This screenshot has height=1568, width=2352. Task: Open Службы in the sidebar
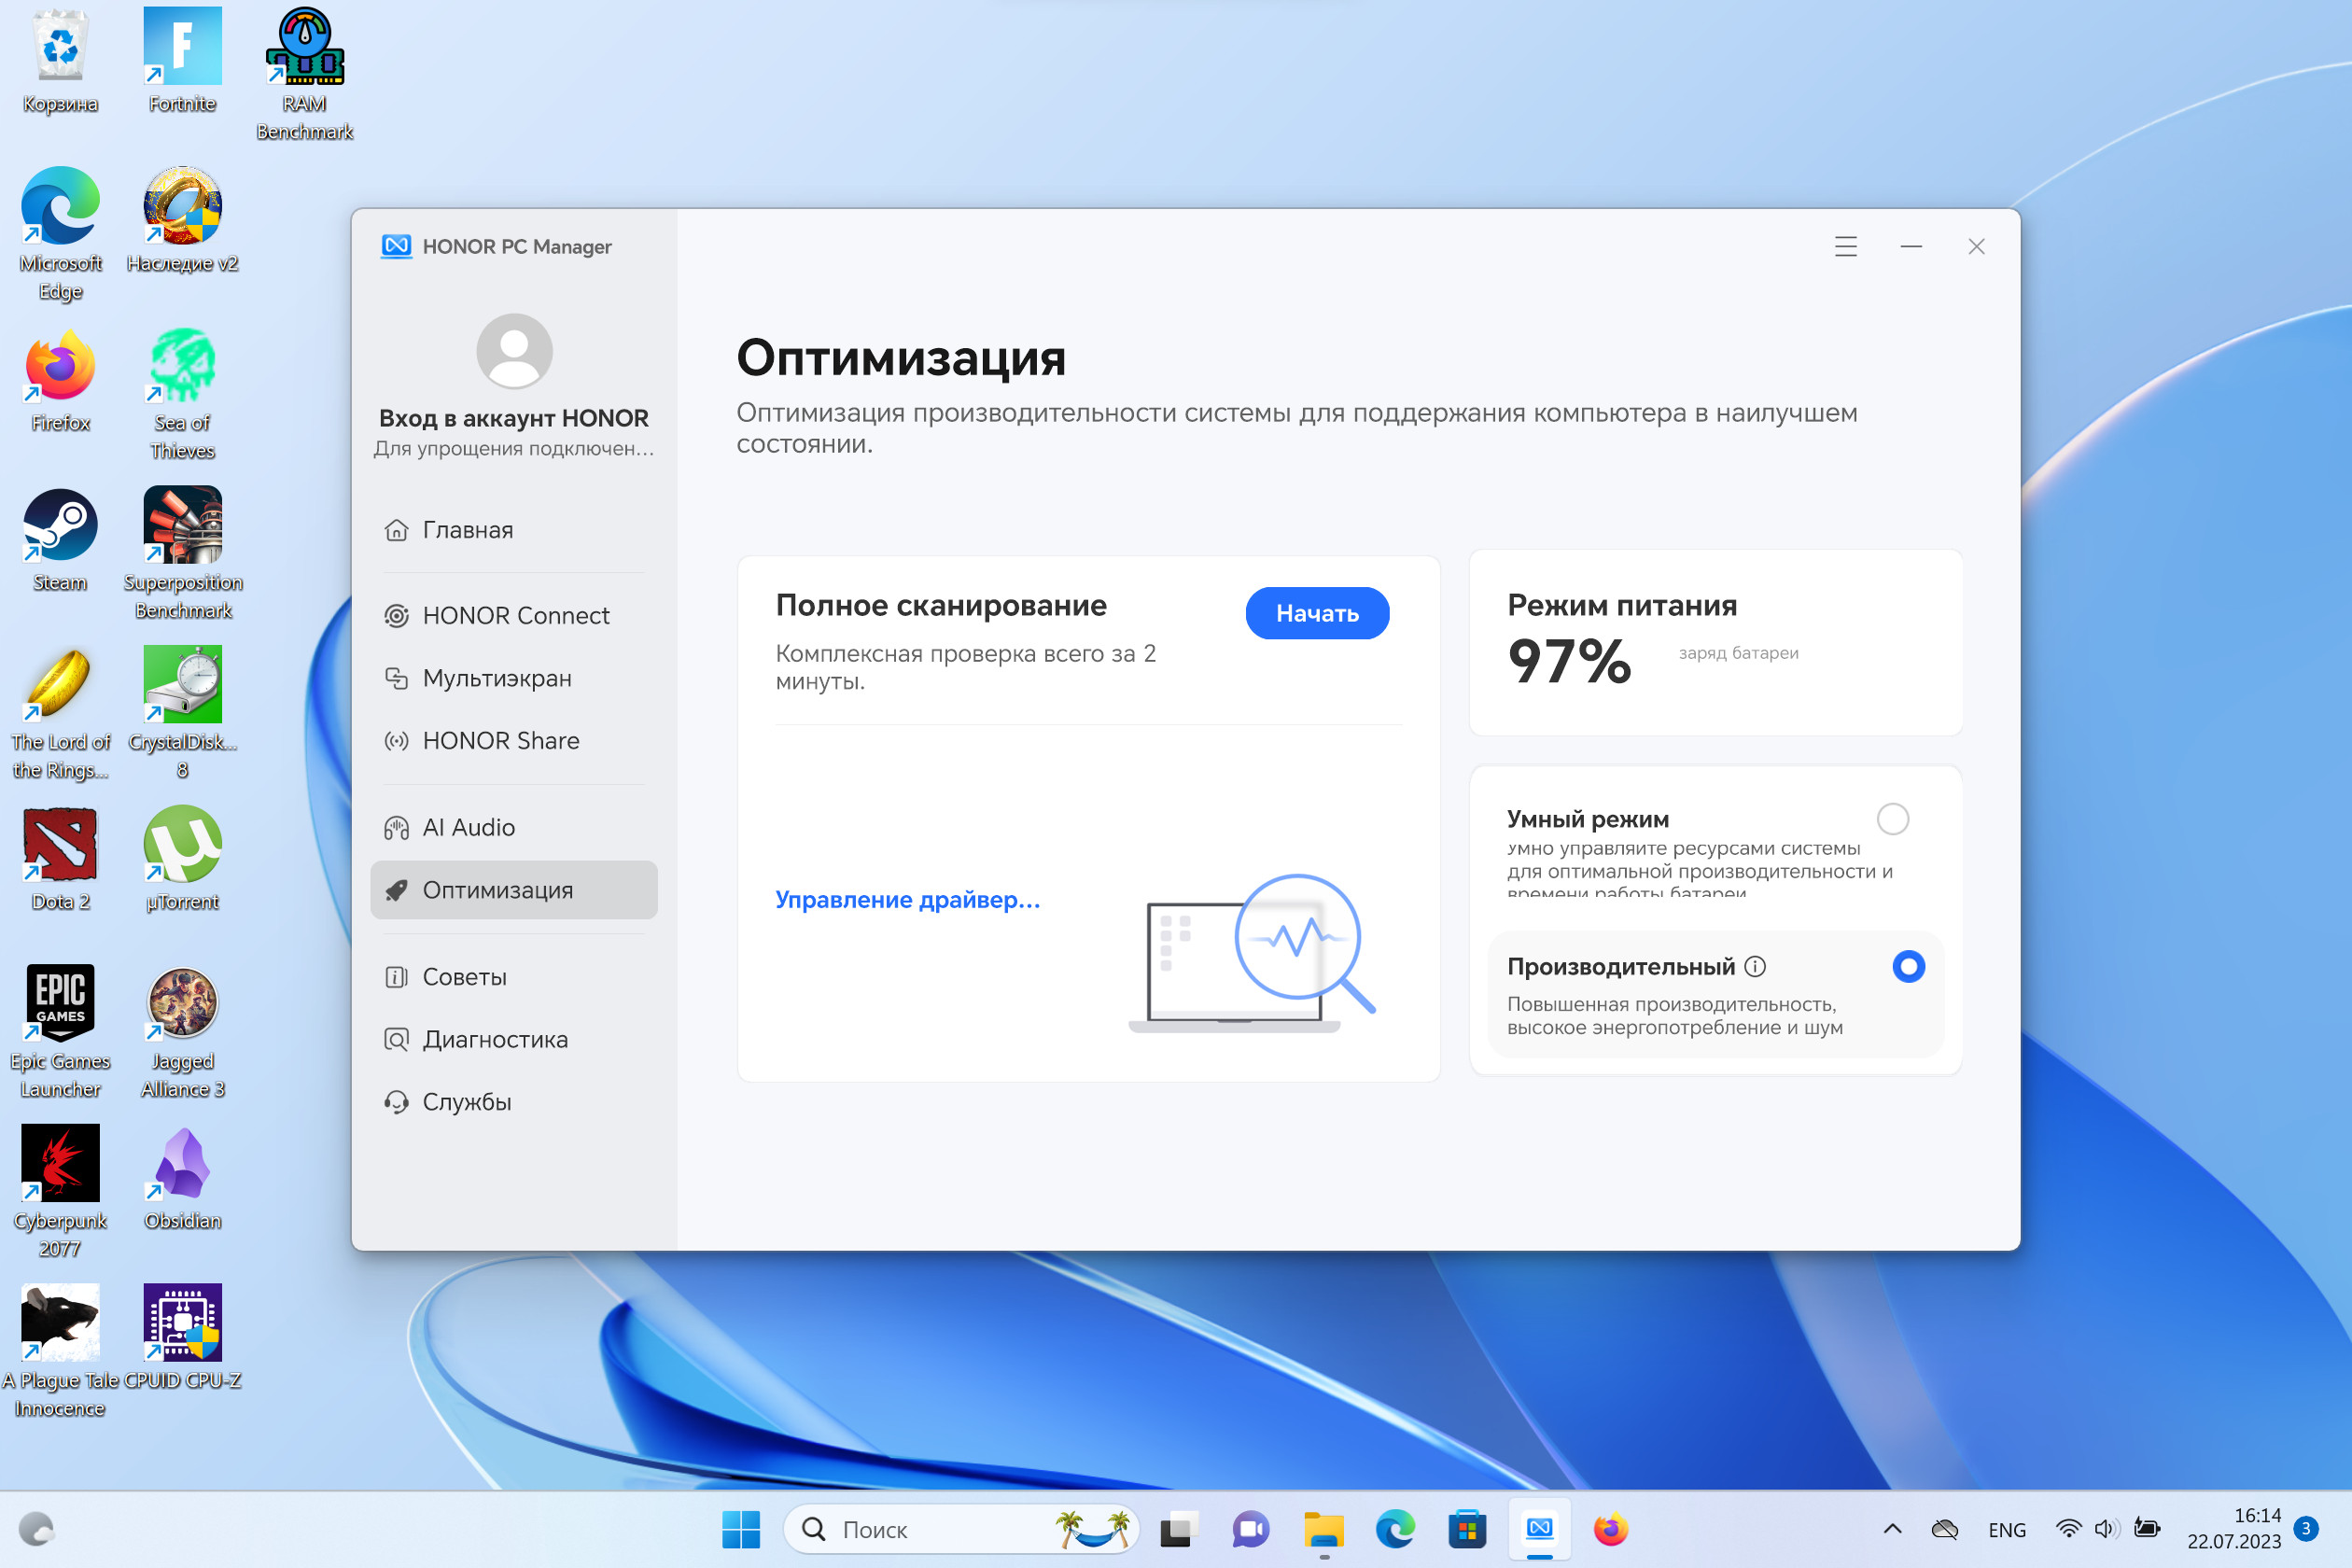[513, 1102]
